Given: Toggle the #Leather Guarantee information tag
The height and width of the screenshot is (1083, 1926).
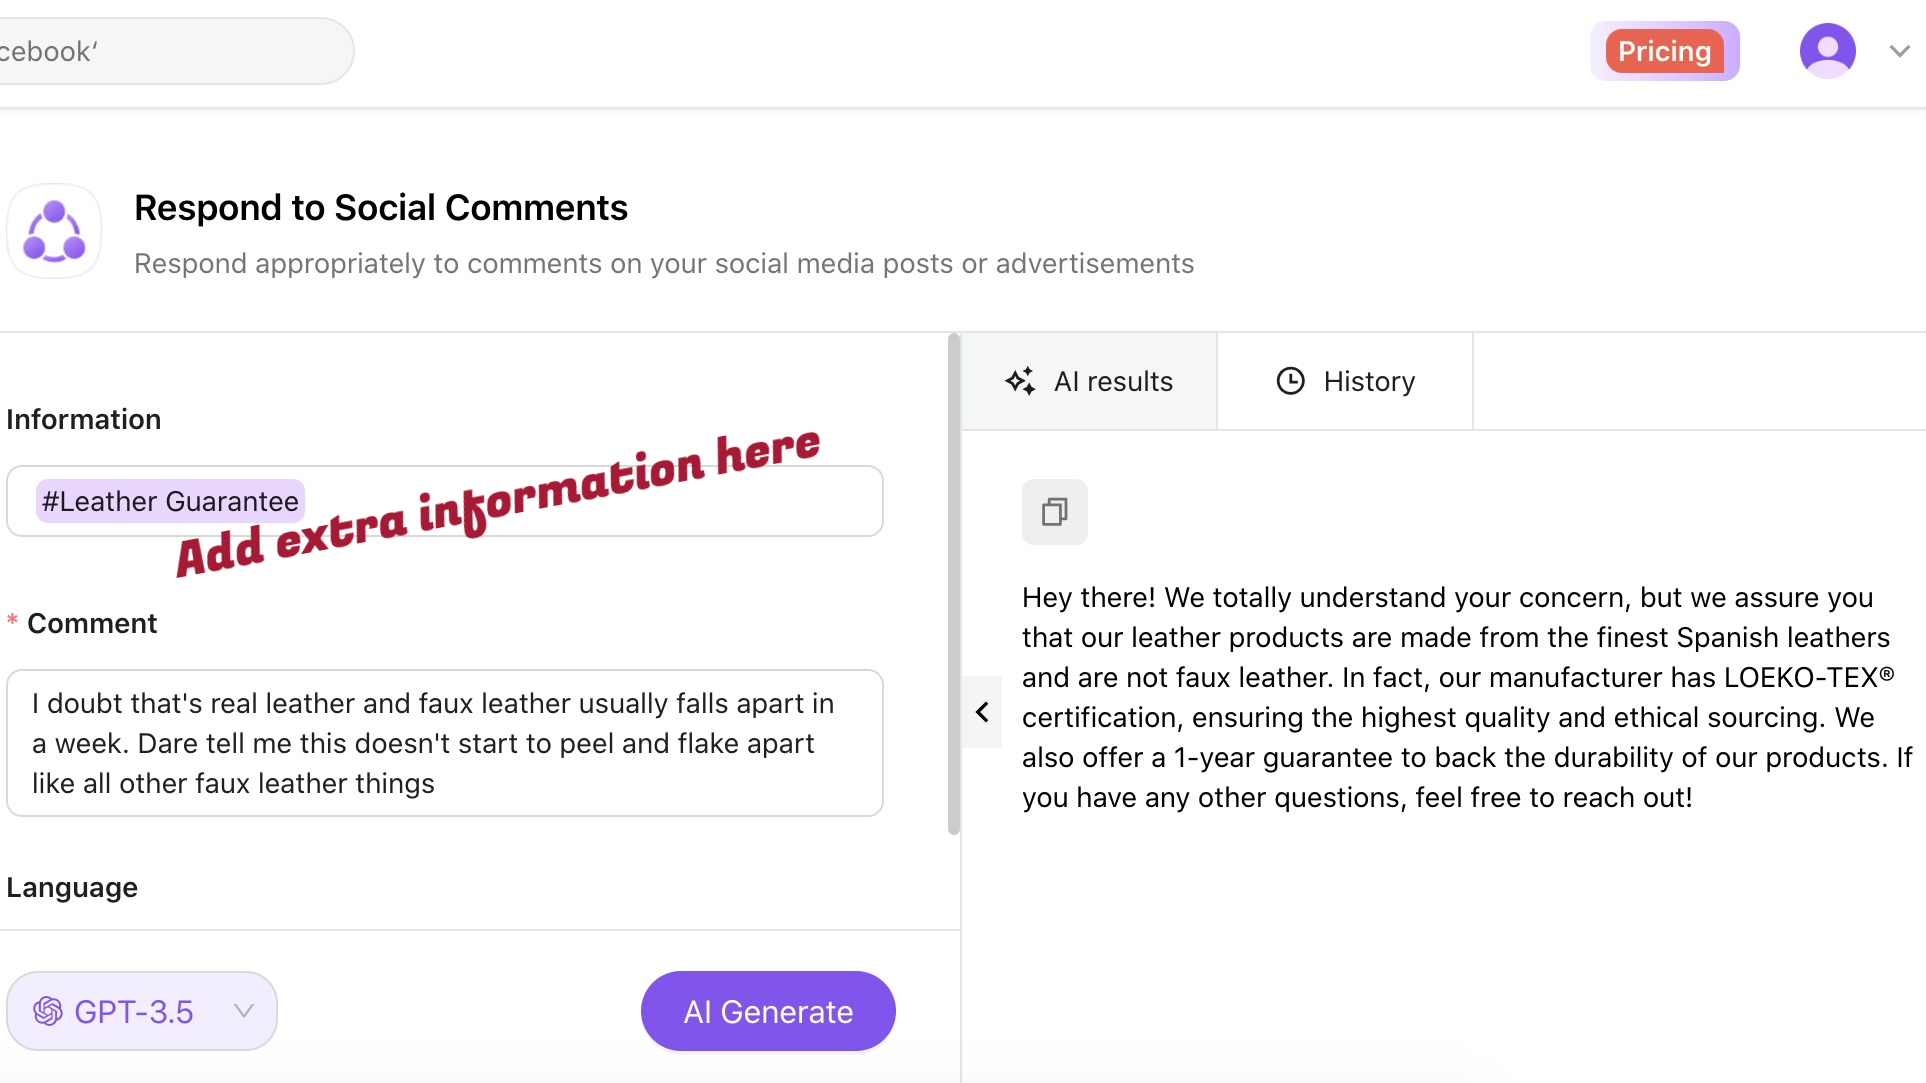Looking at the screenshot, I should [168, 501].
